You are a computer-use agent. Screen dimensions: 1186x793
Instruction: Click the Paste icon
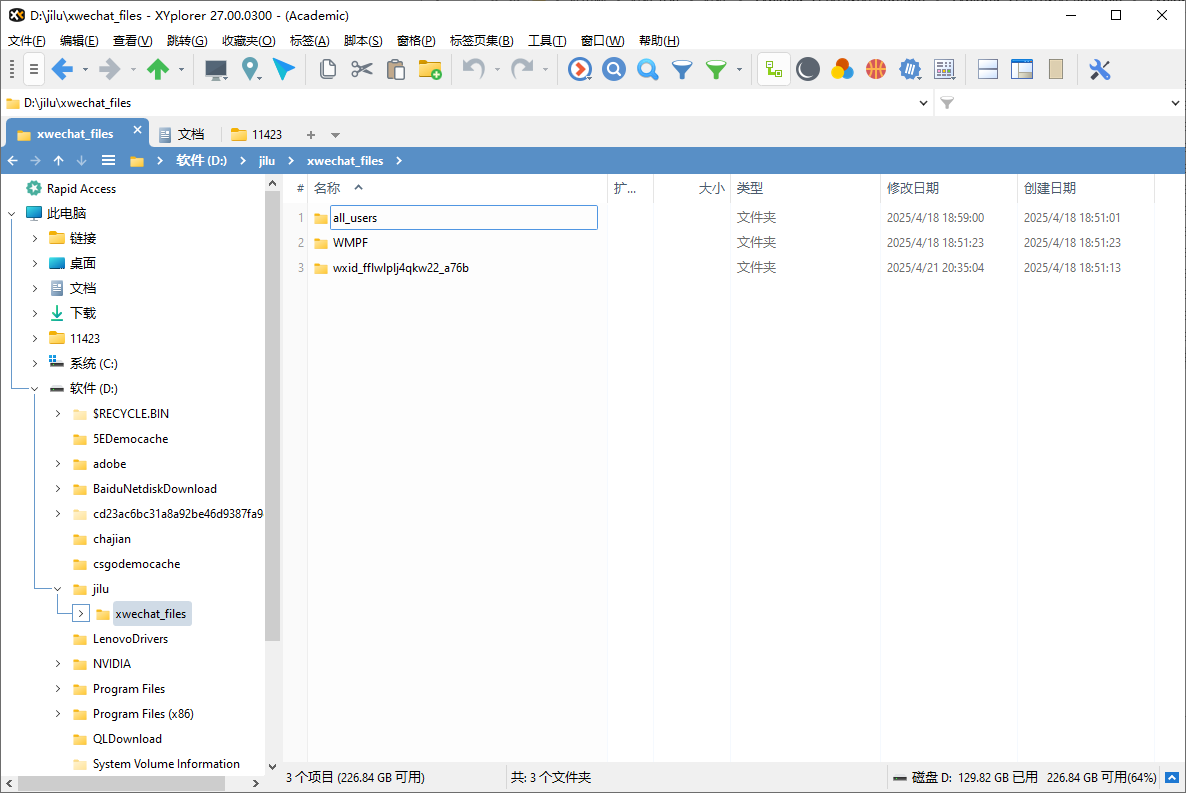(x=394, y=69)
